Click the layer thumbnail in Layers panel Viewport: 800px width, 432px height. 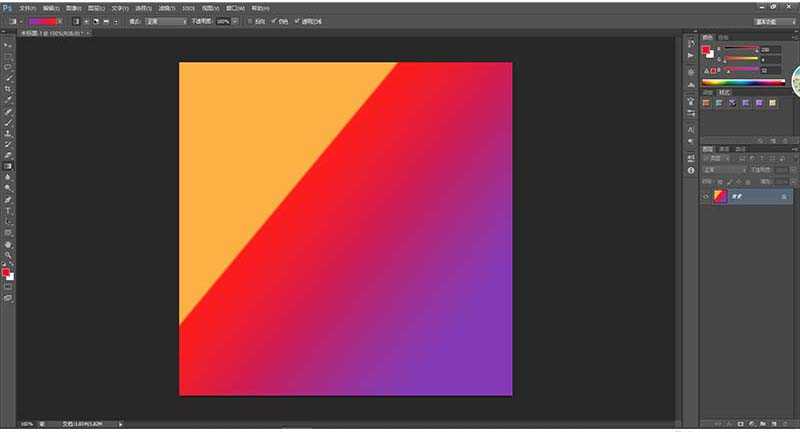coord(719,197)
